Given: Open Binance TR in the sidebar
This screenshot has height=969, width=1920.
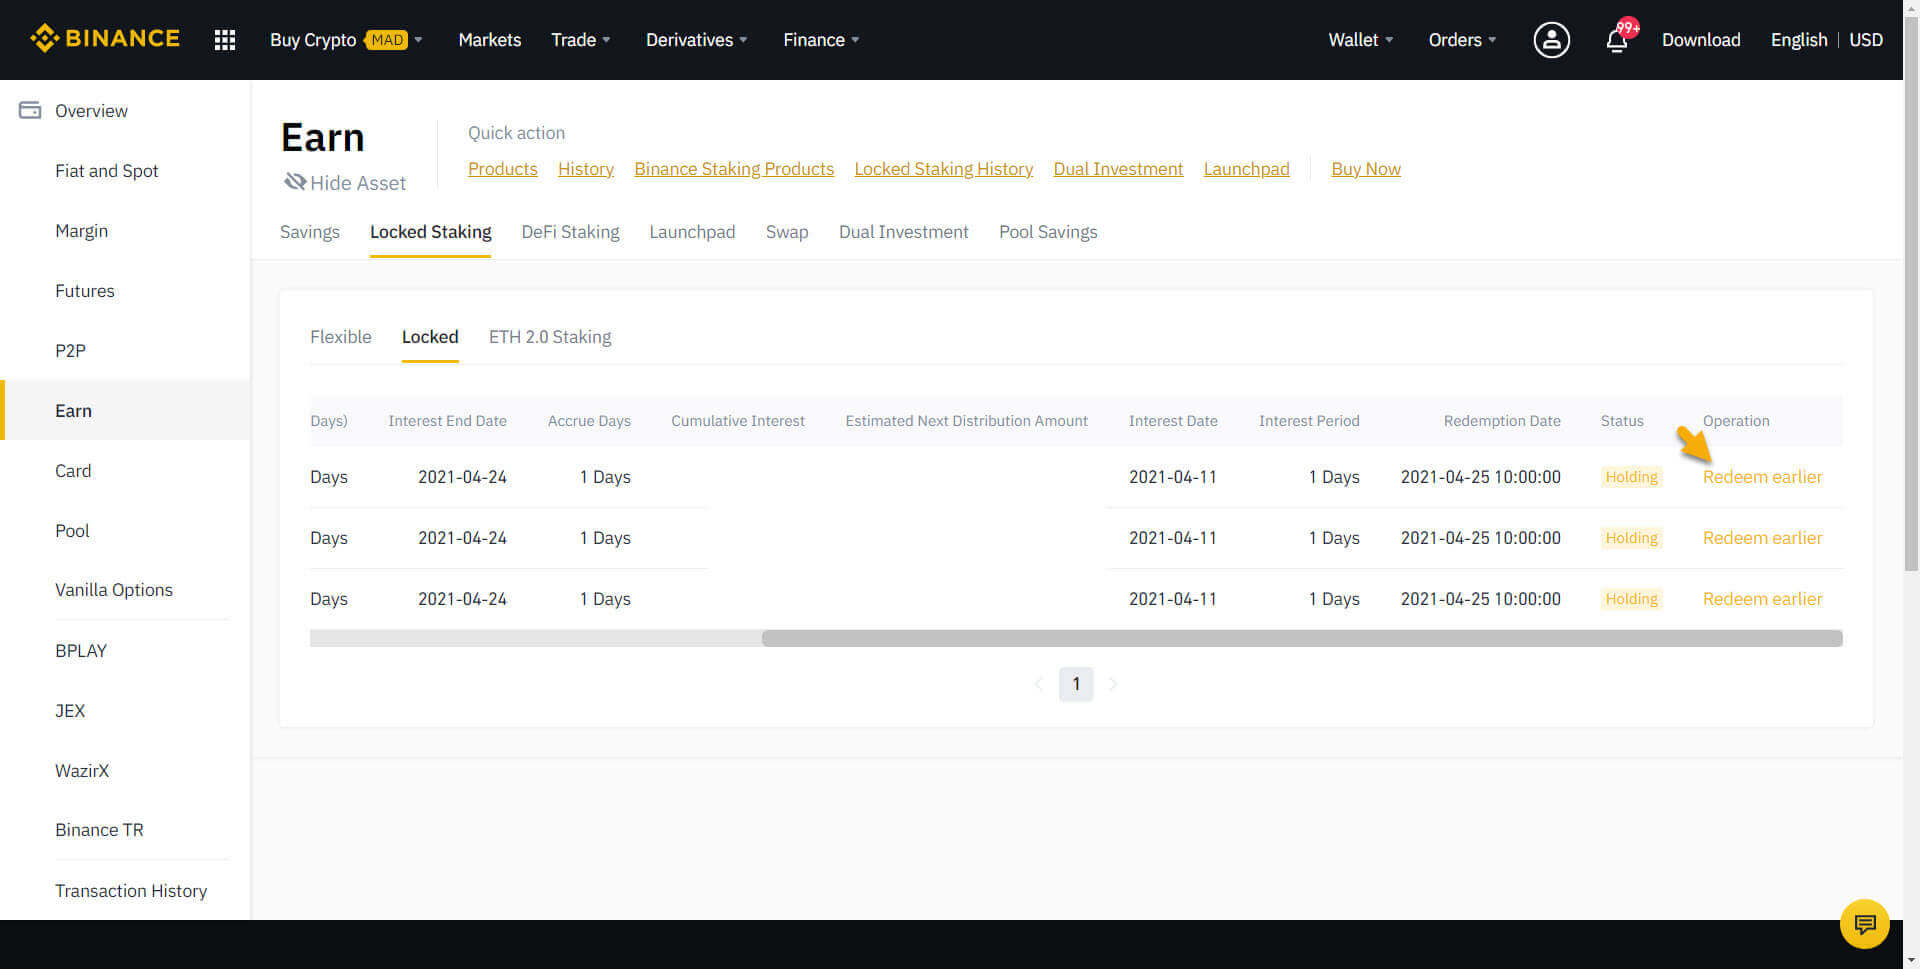Looking at the screenshot, I should 99,830.
